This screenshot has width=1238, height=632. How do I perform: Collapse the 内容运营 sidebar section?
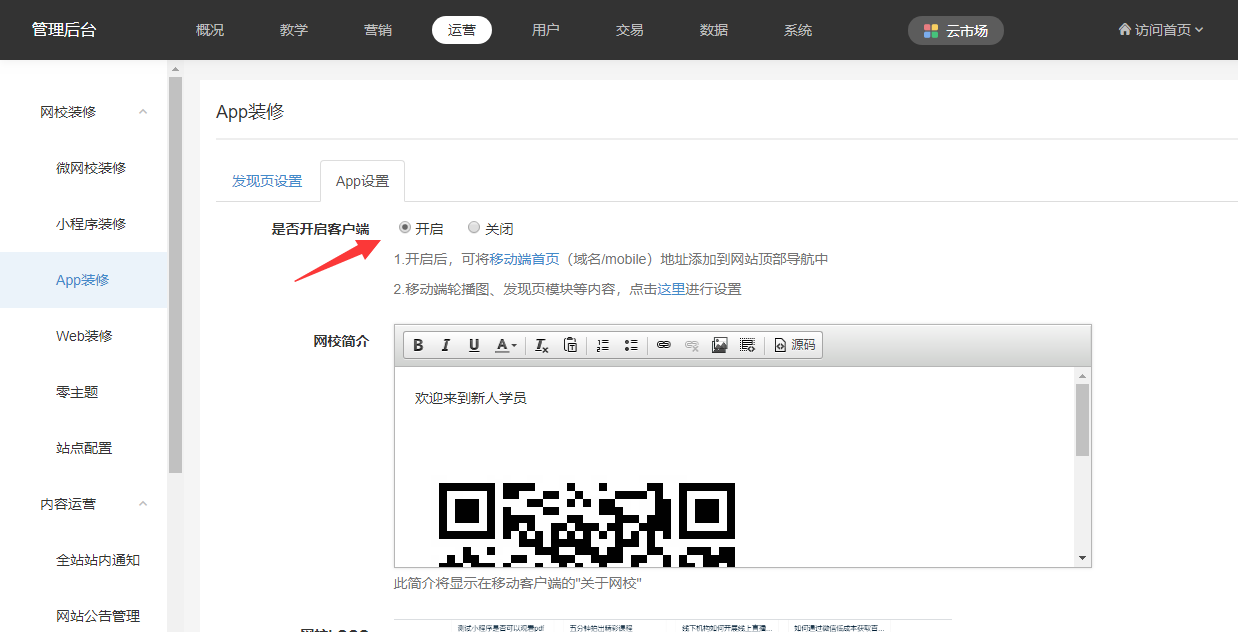(x=143, y=504)
